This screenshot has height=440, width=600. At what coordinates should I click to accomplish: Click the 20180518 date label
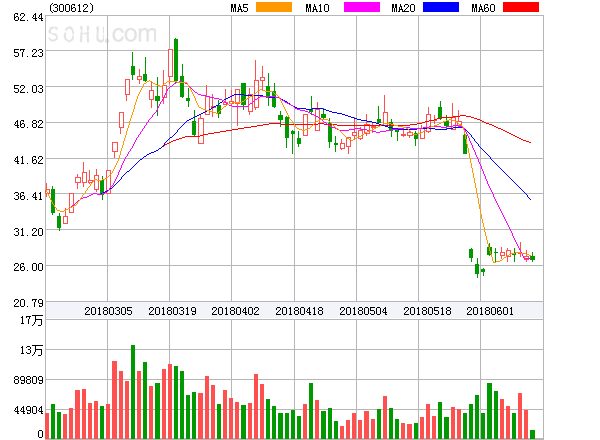point(427,311)
